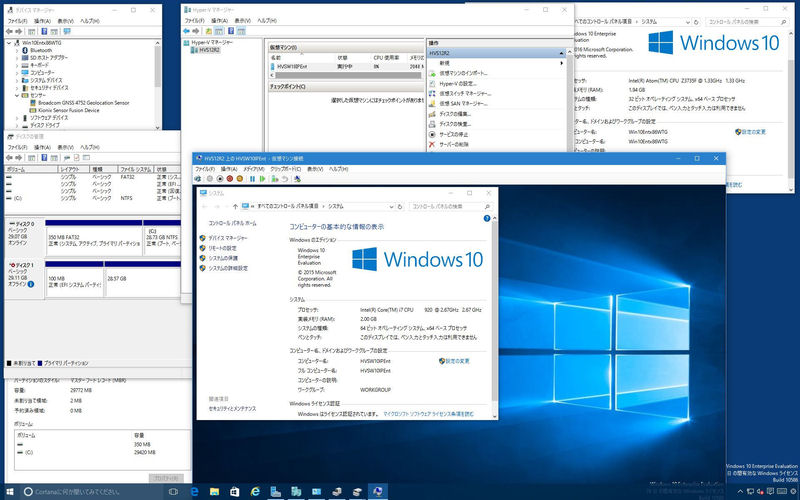Open the メディア(M) menu in VM connection
The height and width of the screenshot is (500, 800).
pyautogui.click(x=254, y=169)
